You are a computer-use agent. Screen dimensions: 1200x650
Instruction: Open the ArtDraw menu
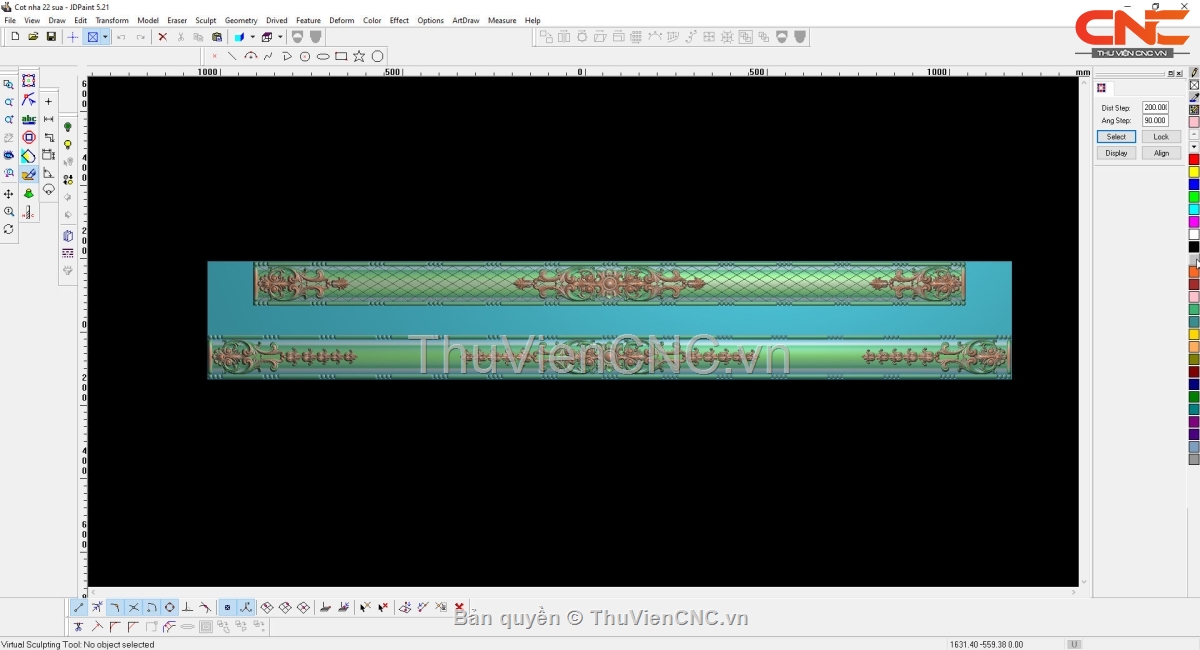465,20
